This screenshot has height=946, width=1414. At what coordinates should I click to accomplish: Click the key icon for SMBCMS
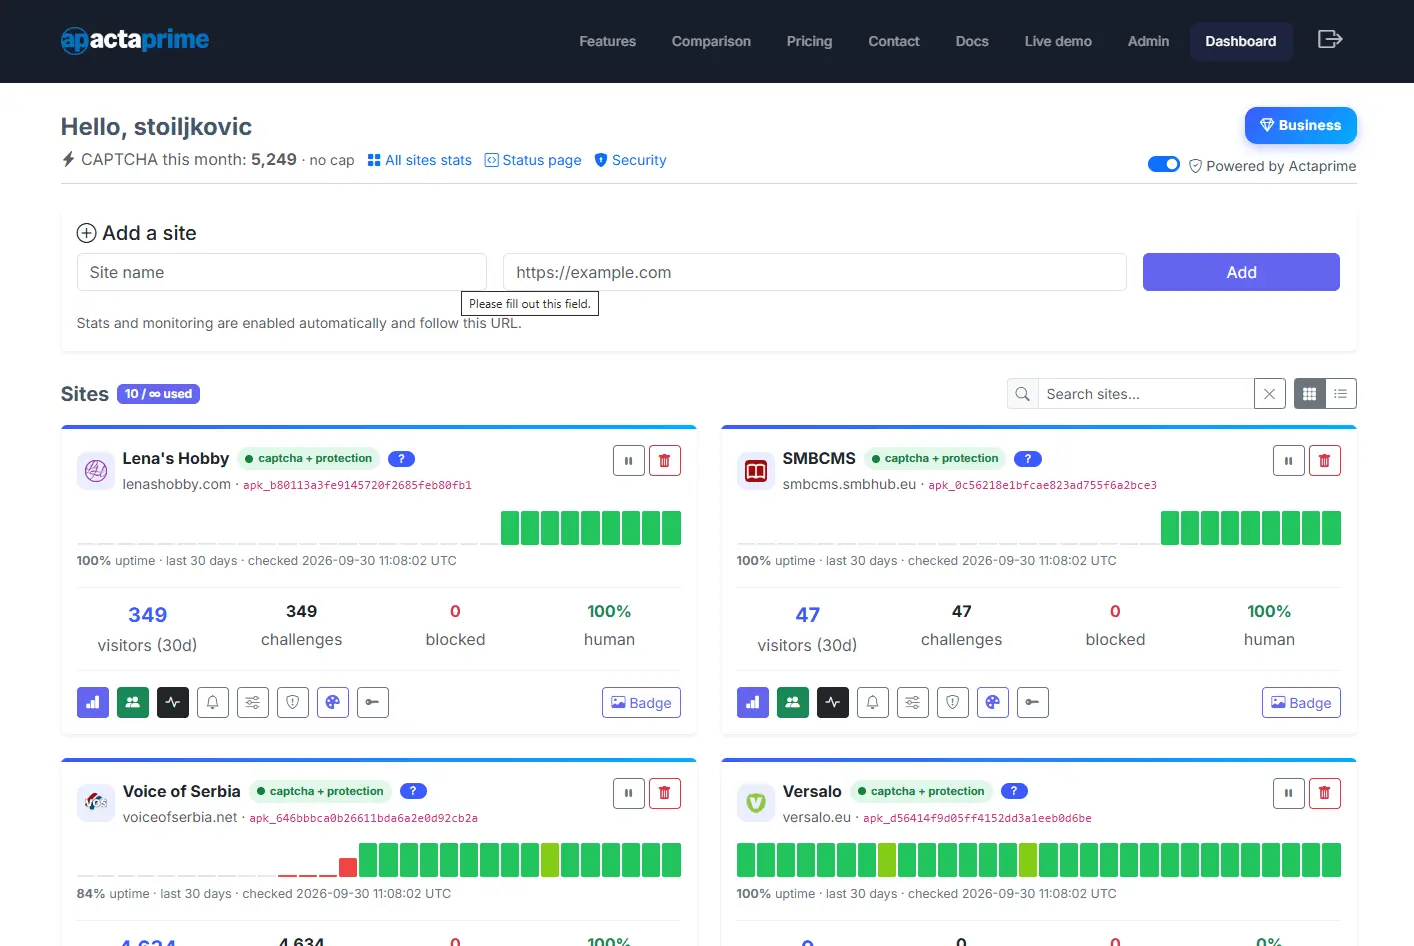coord(1033,703)
